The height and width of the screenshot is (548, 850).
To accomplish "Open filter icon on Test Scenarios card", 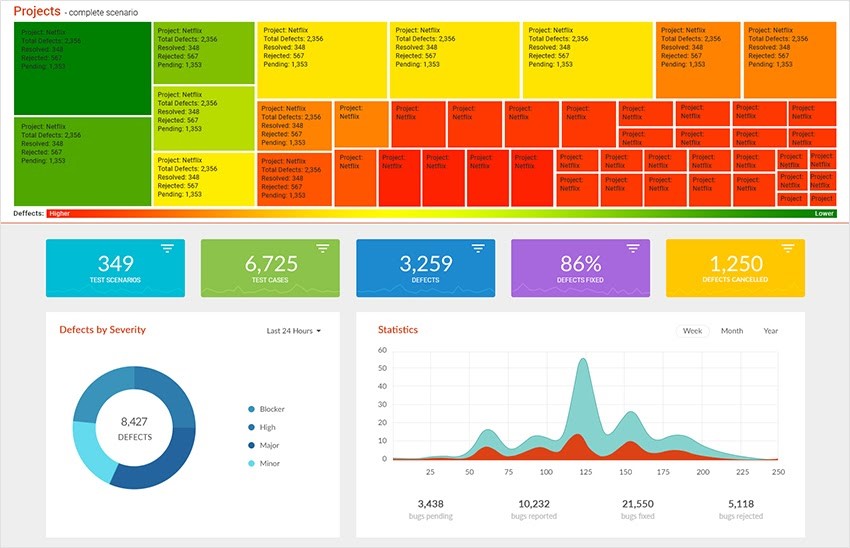I will point(167,248).
